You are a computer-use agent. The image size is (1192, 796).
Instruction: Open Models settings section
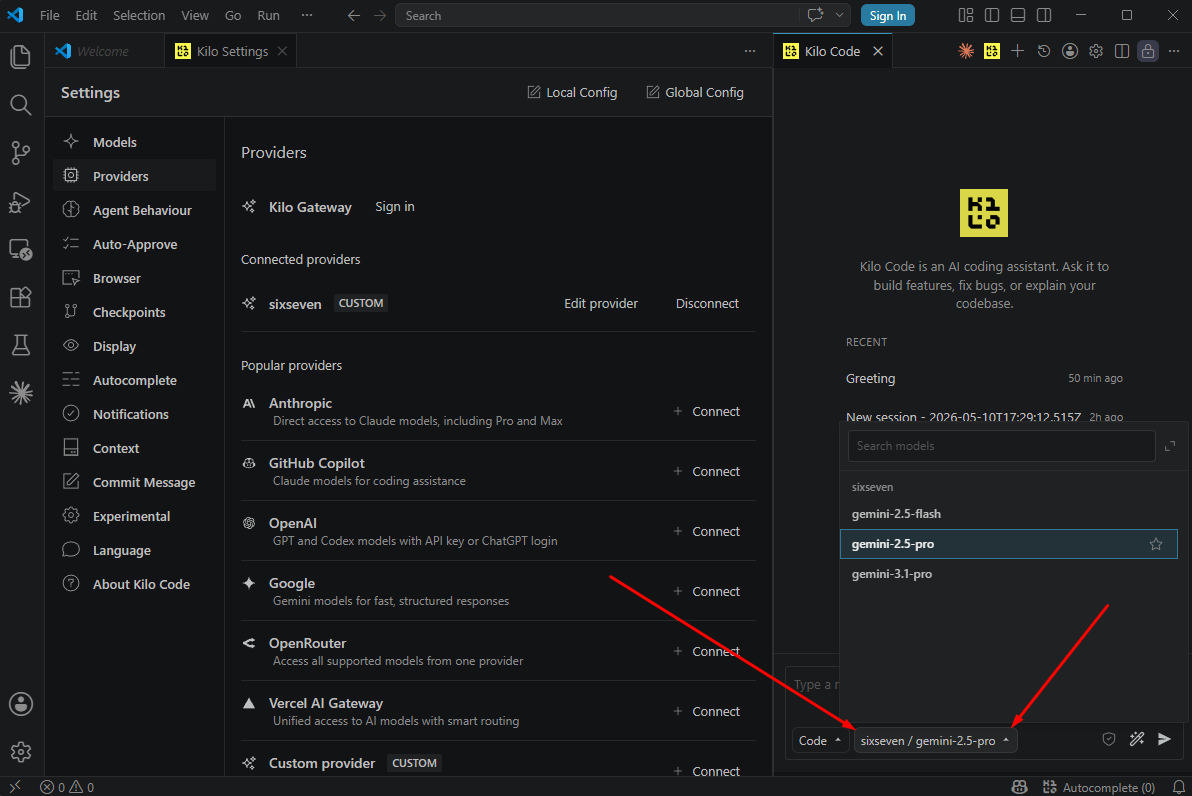click(x=135, y=142)
